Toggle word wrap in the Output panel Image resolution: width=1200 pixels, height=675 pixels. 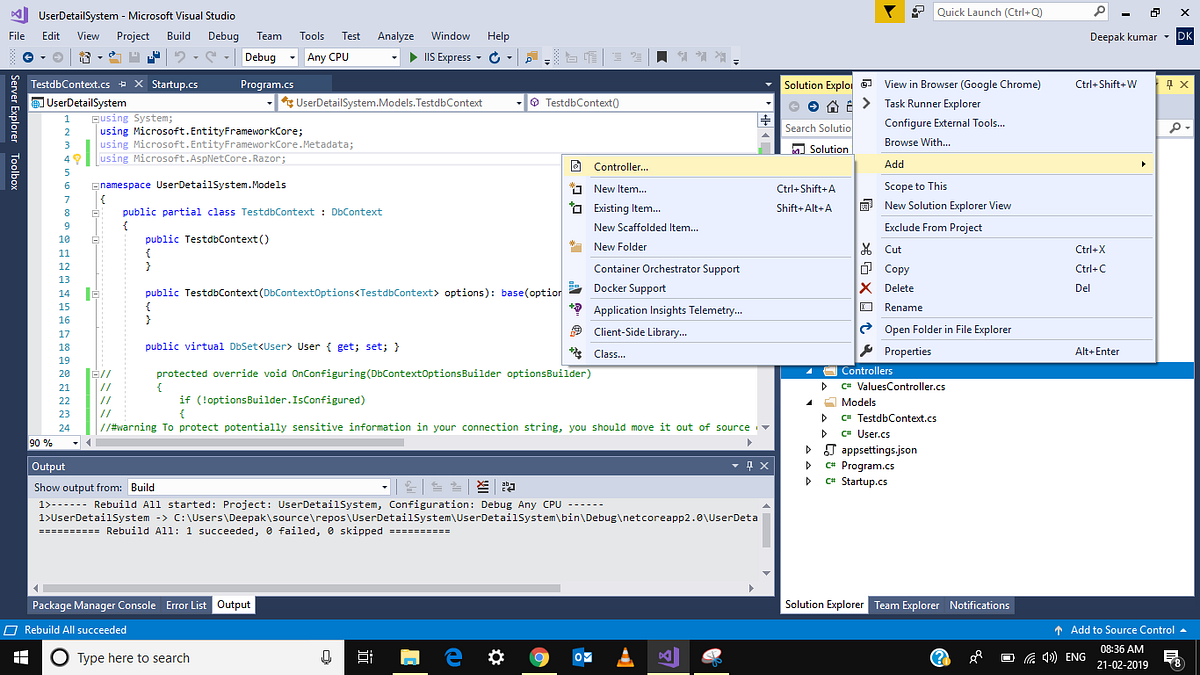pos(508,487)
